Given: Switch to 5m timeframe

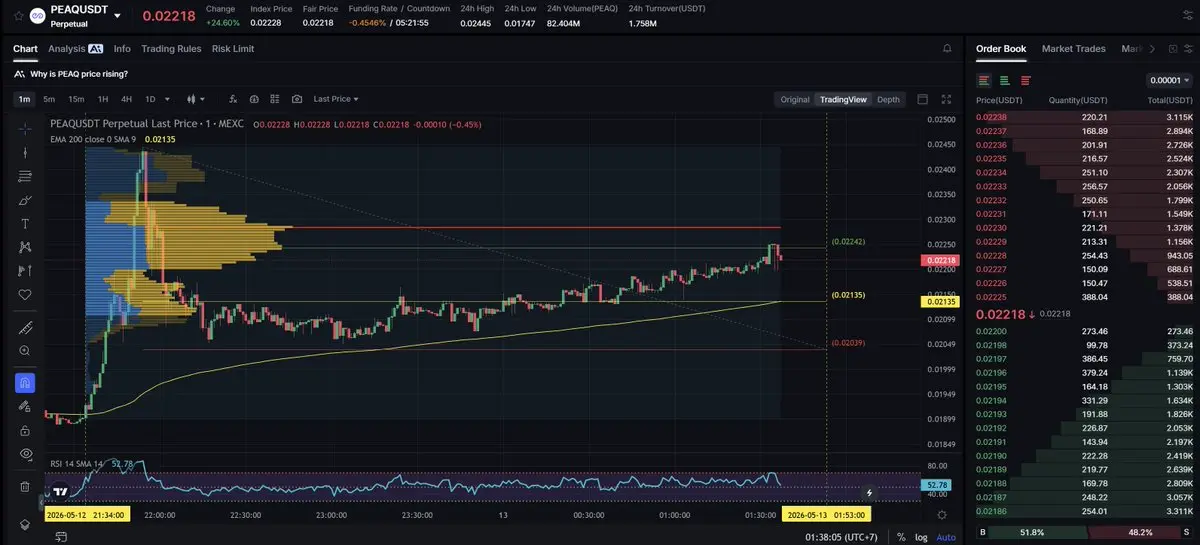Looking at the screenshot, I should pyautogui.click(x=49, y=99).
